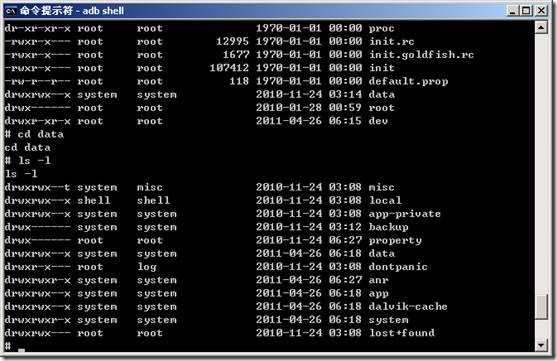
Task: Click the cmd icon in title bar
Action: pyautogui.click(x=11, y=11)
